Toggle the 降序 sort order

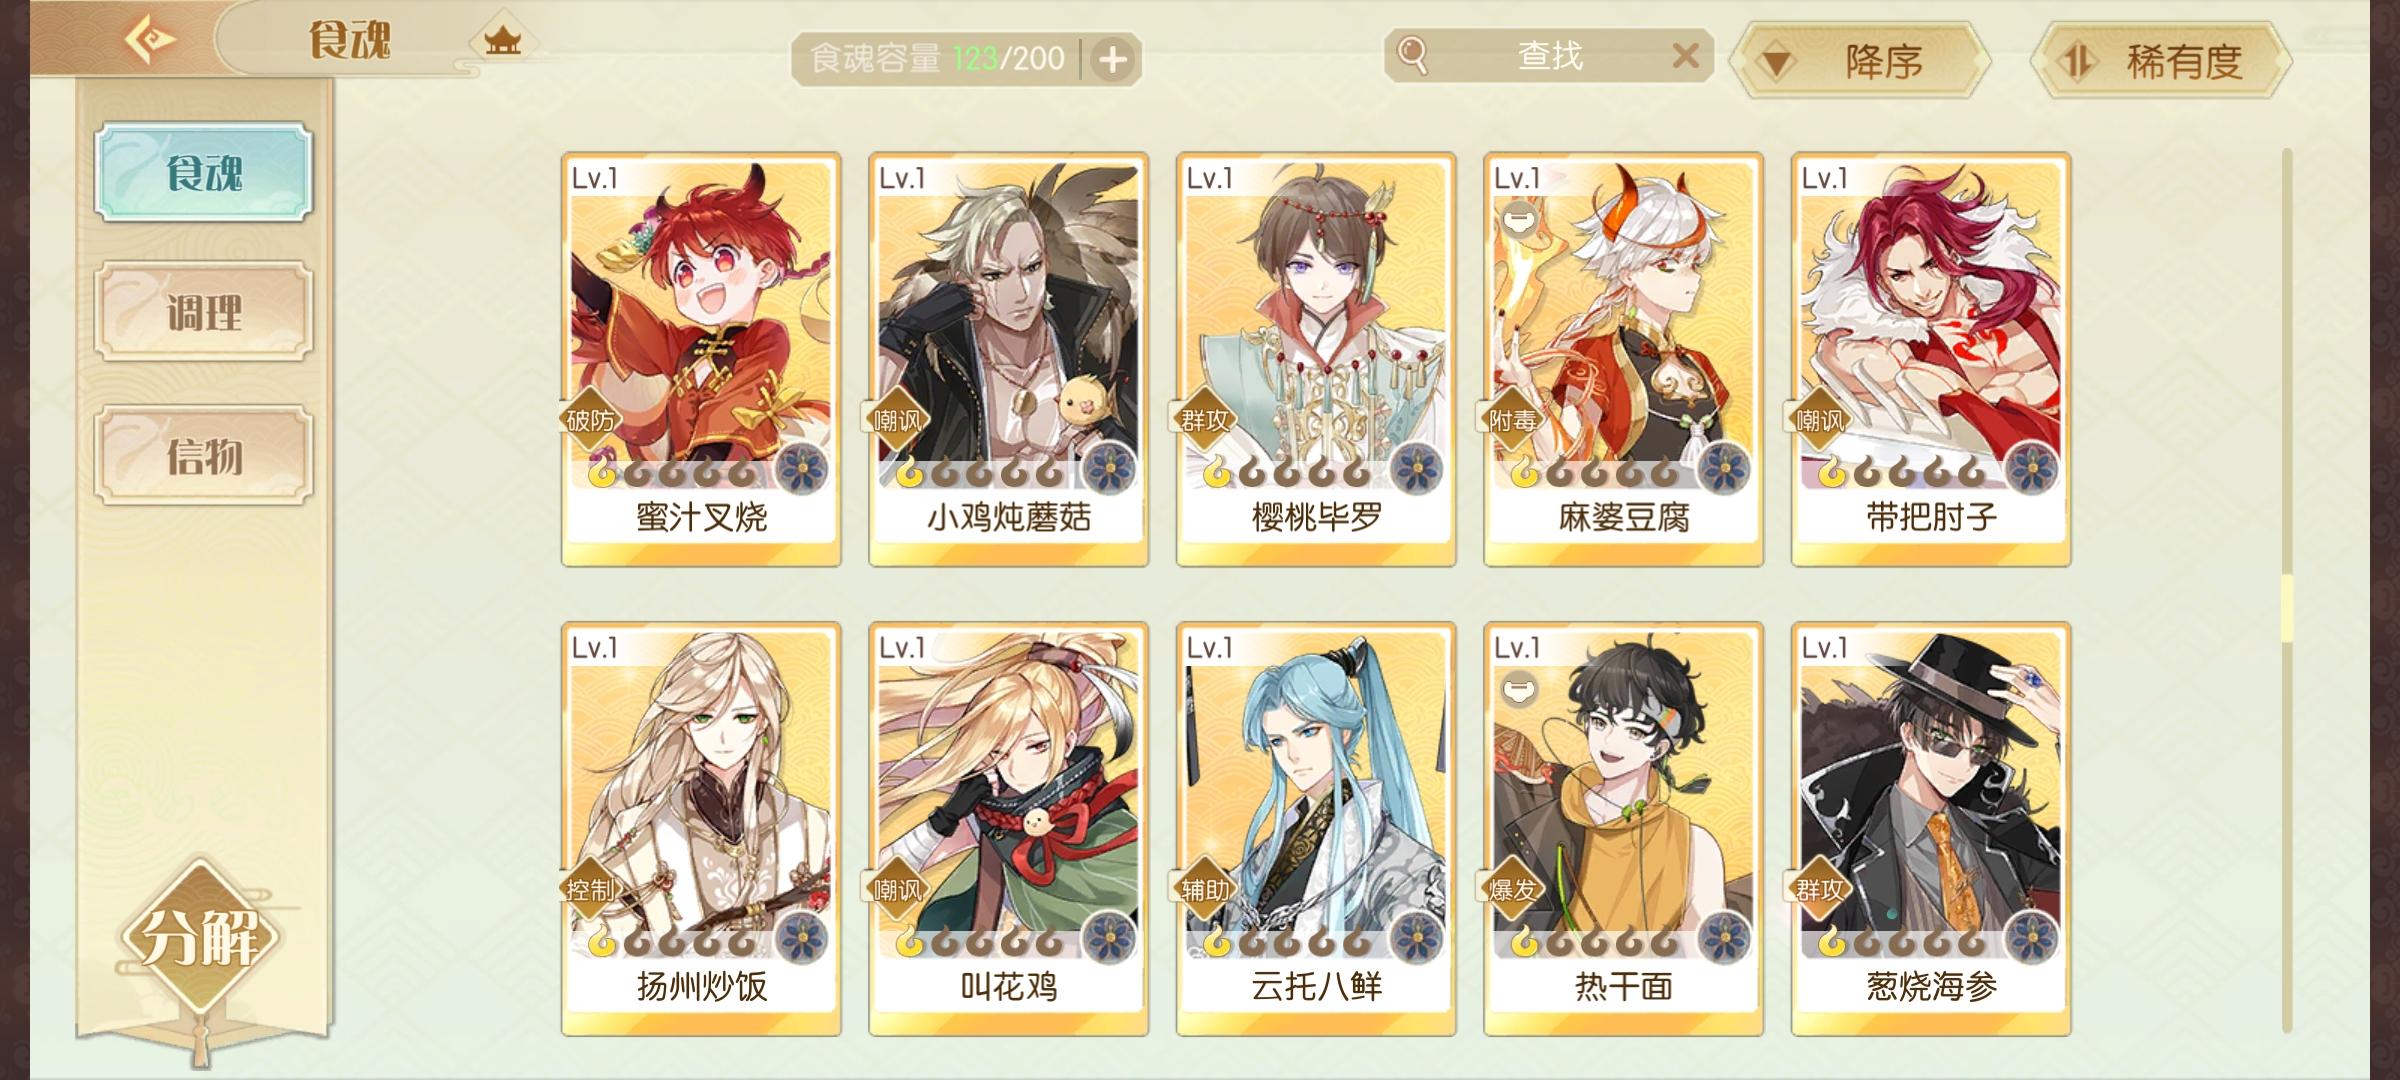coord(1861,62)
